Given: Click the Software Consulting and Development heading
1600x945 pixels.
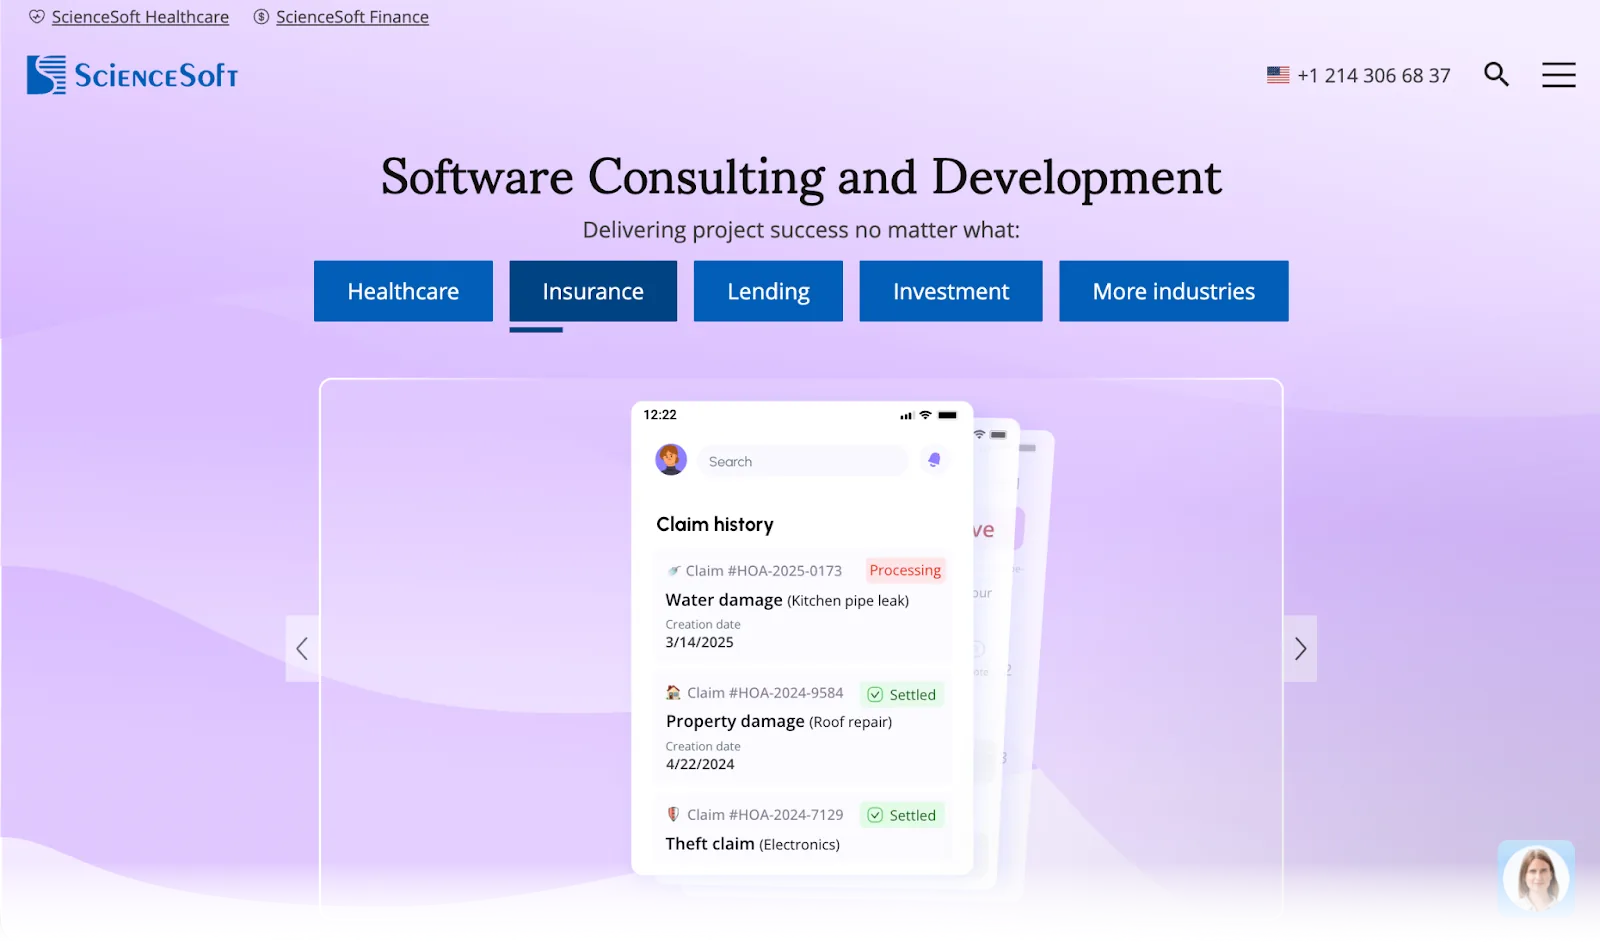Looking at the screenshot, I should [x=801, y=177].
